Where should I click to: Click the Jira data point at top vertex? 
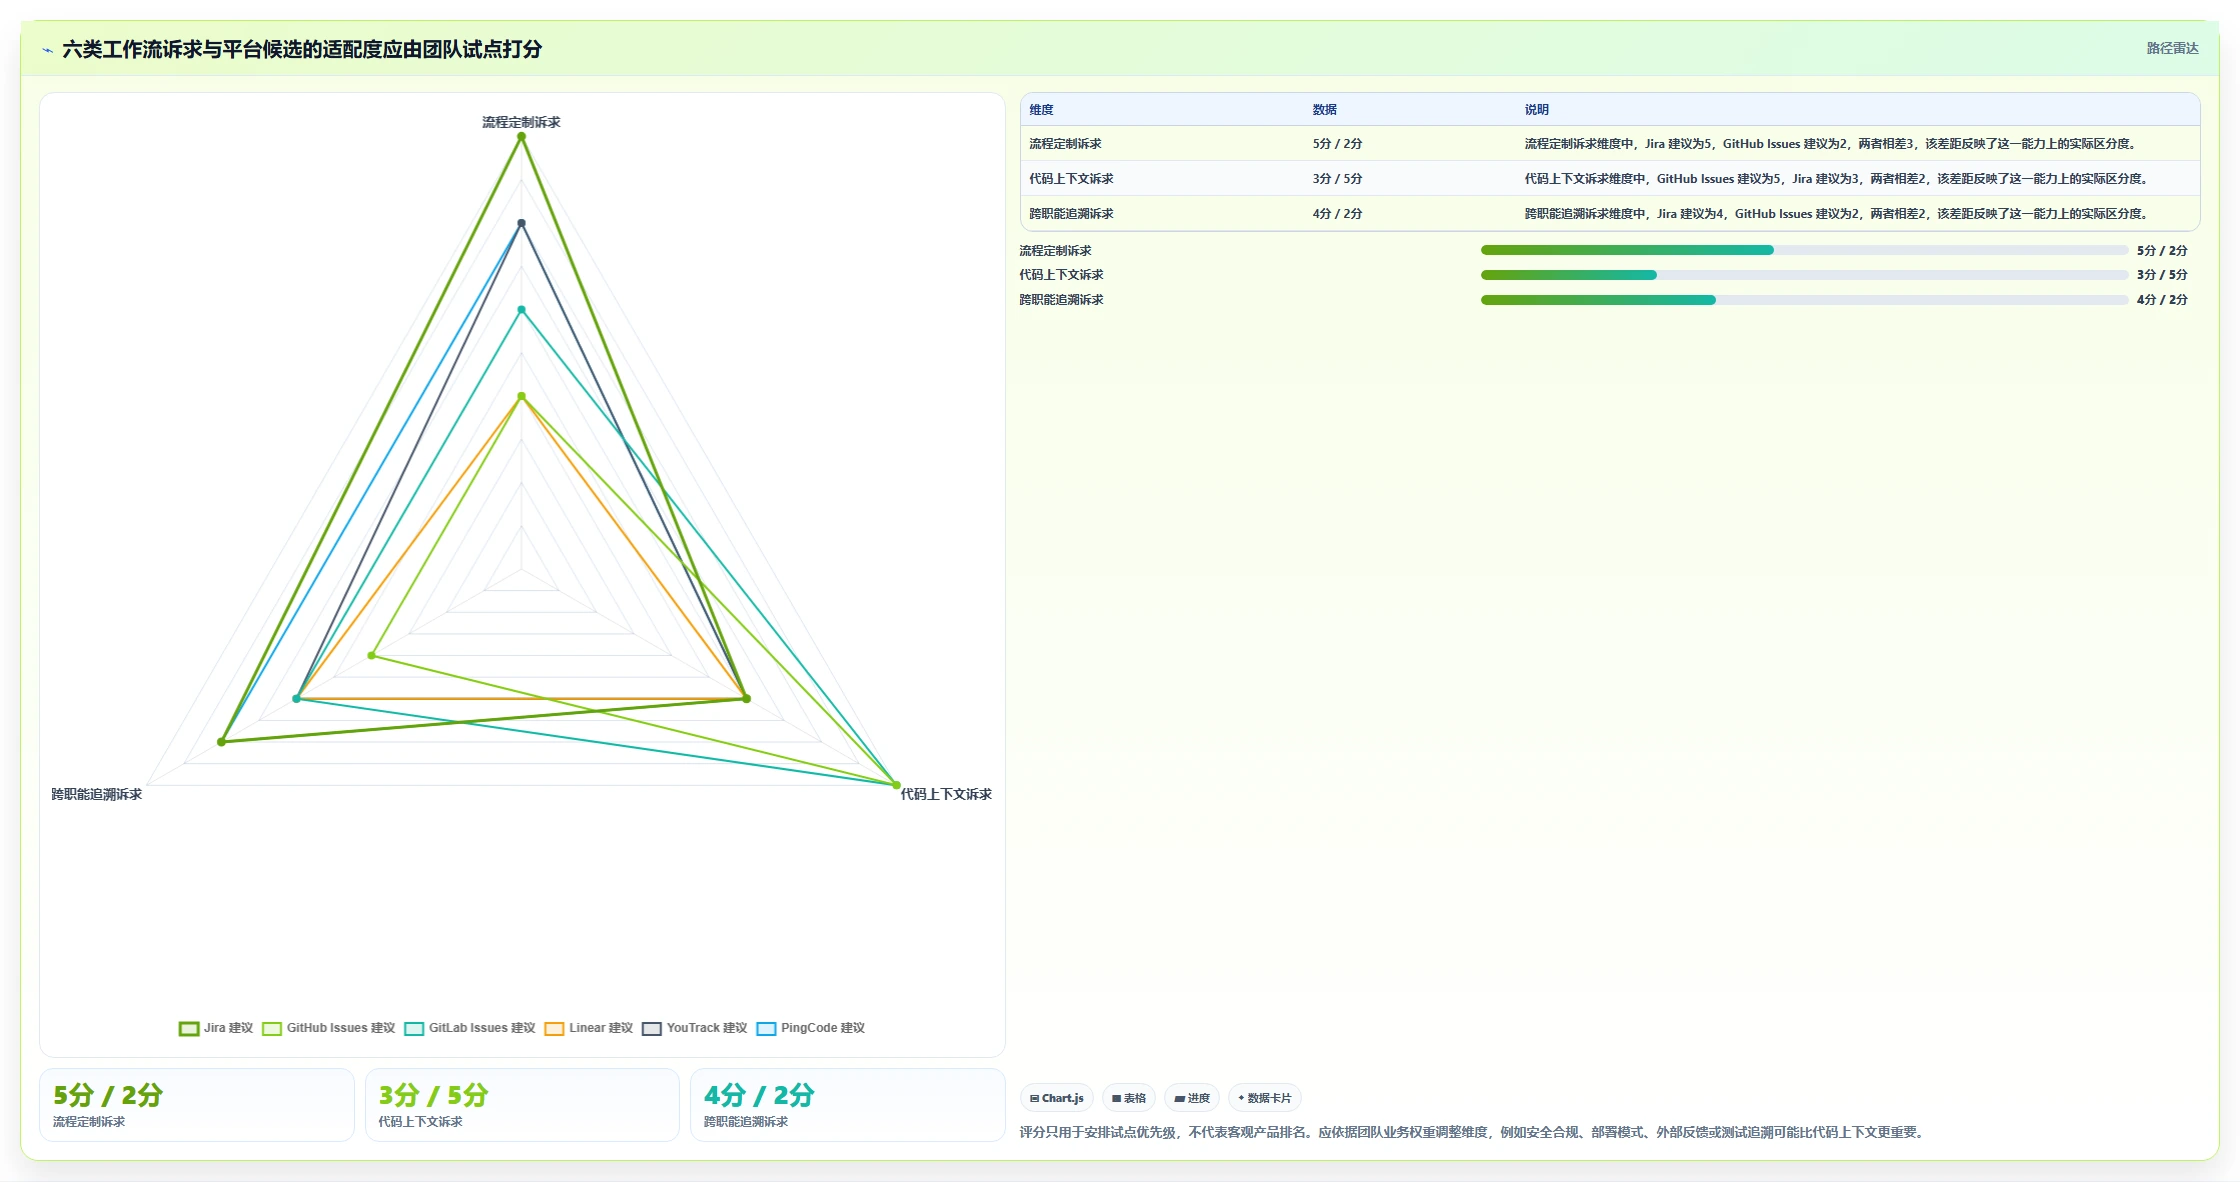pyautogui.click(x=521, y=137)
